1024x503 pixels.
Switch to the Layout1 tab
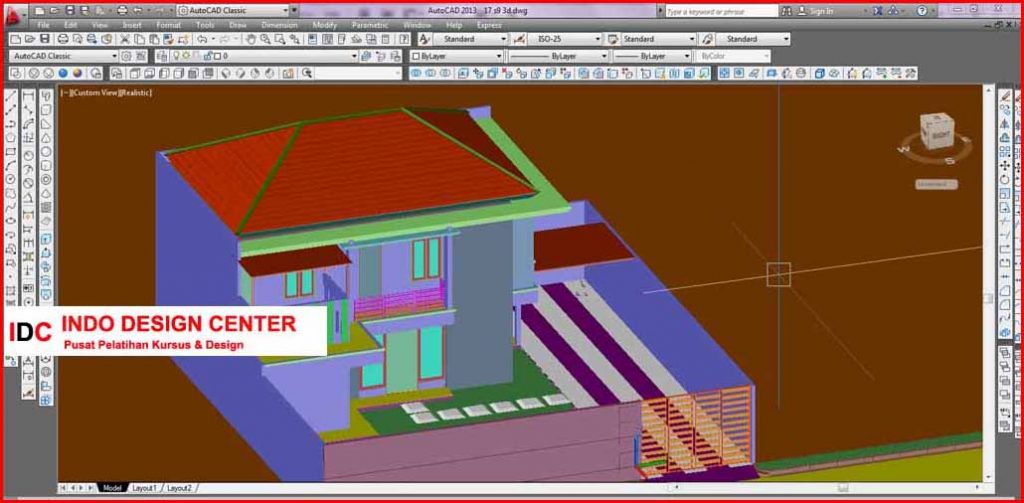pos(144,488)
